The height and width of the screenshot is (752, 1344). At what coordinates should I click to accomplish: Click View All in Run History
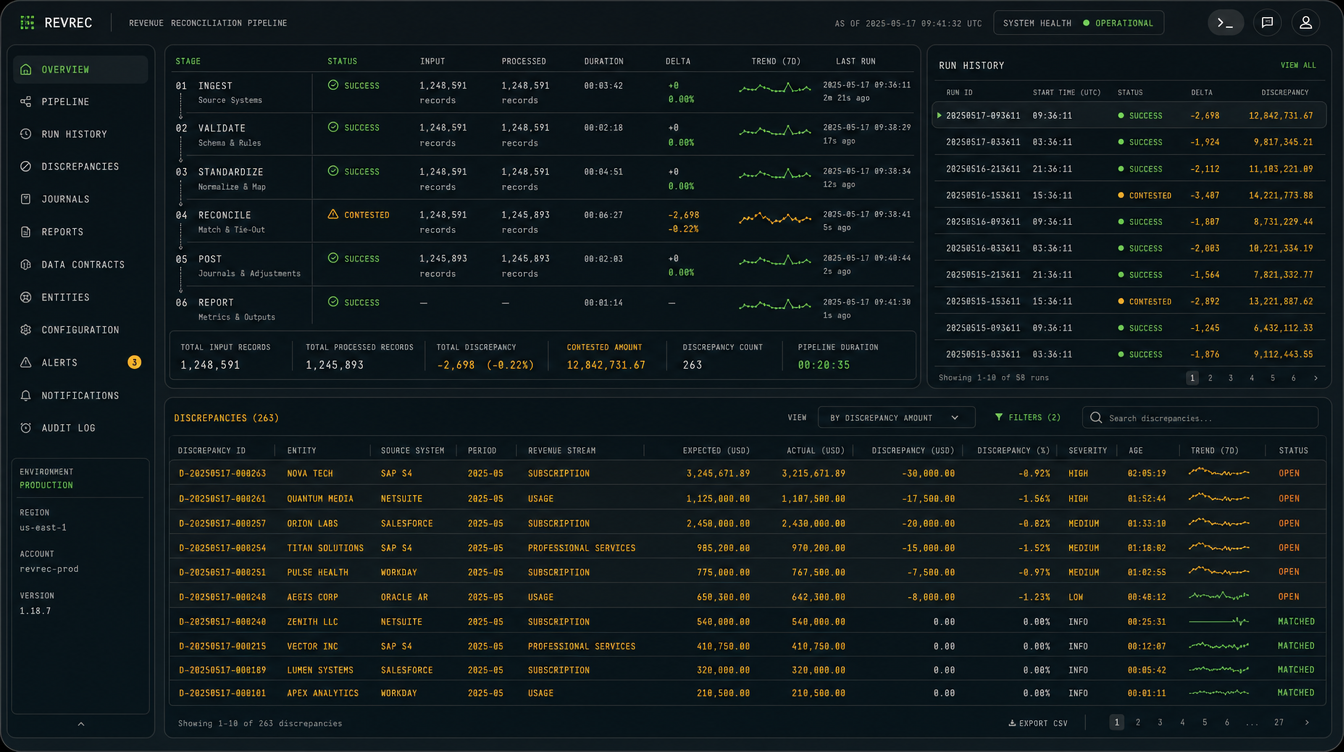(x=1298, y=65)
